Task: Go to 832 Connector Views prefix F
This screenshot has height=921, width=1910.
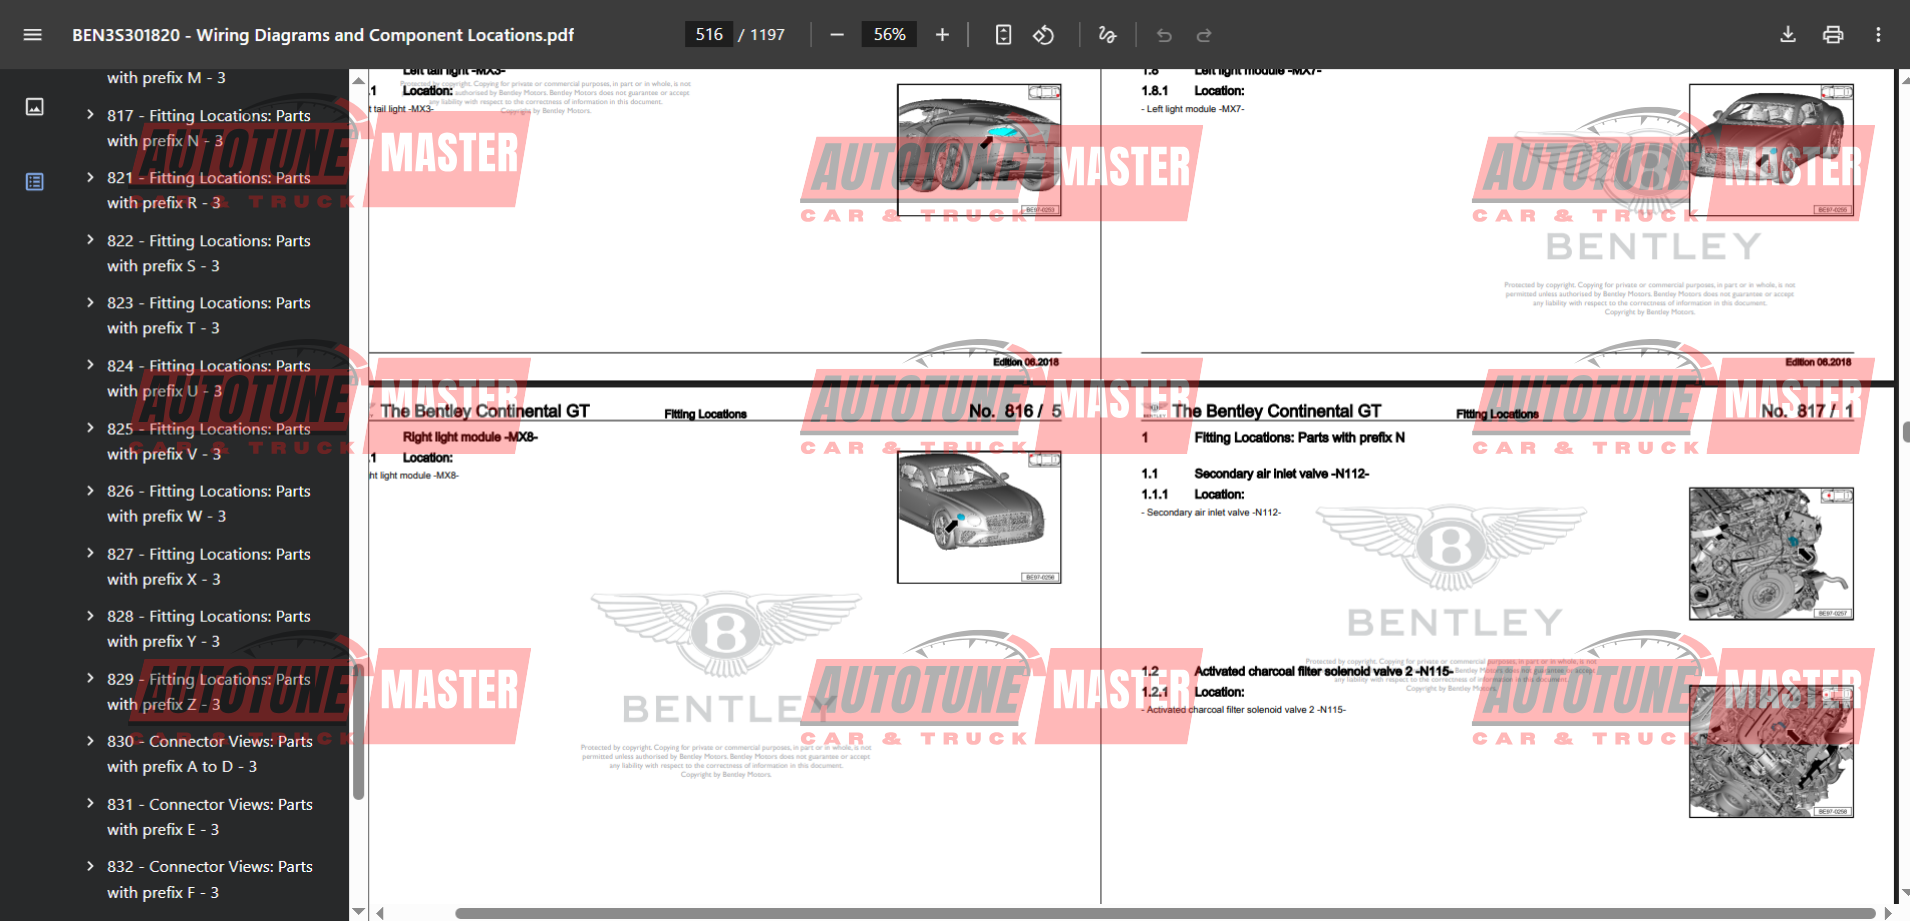Action: click(209, 879)
